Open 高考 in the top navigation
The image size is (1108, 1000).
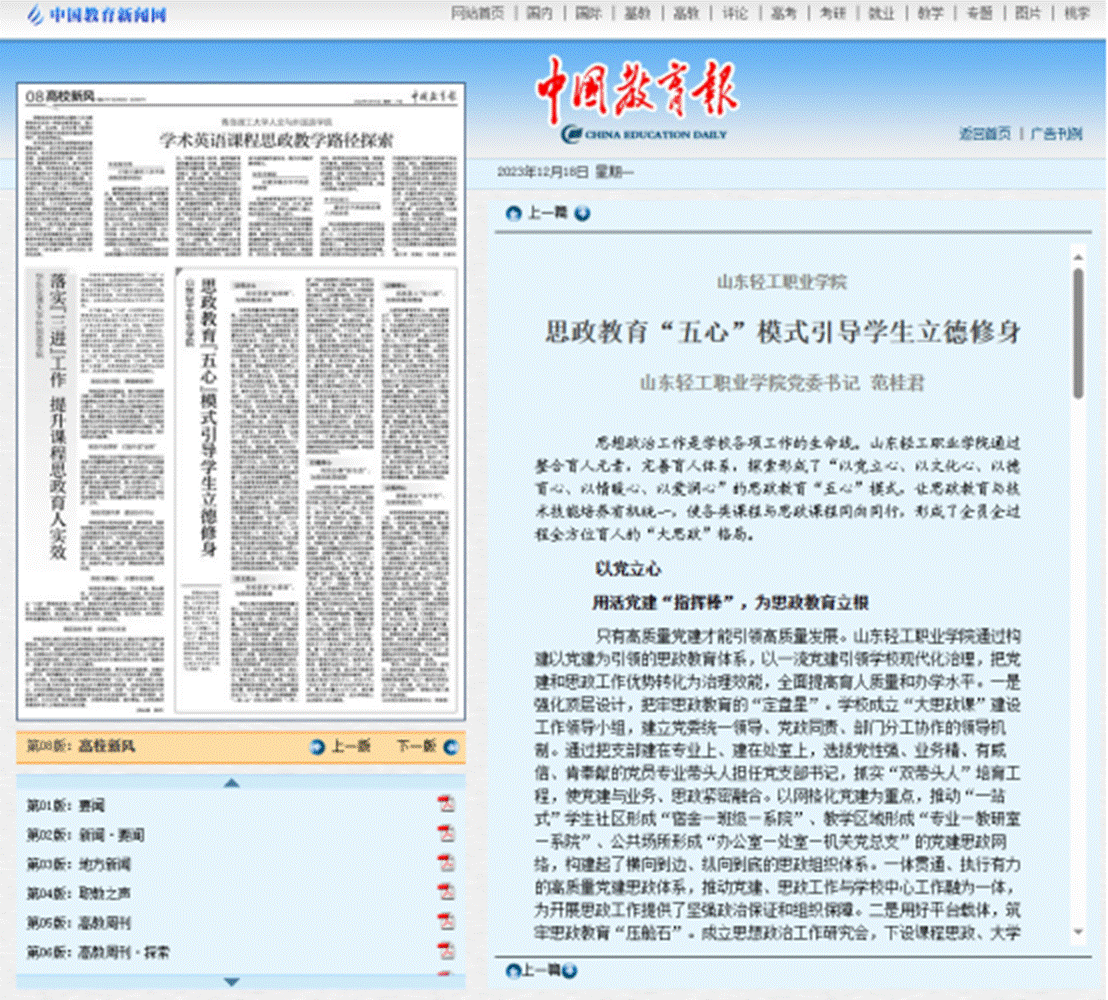click(783, 14)
